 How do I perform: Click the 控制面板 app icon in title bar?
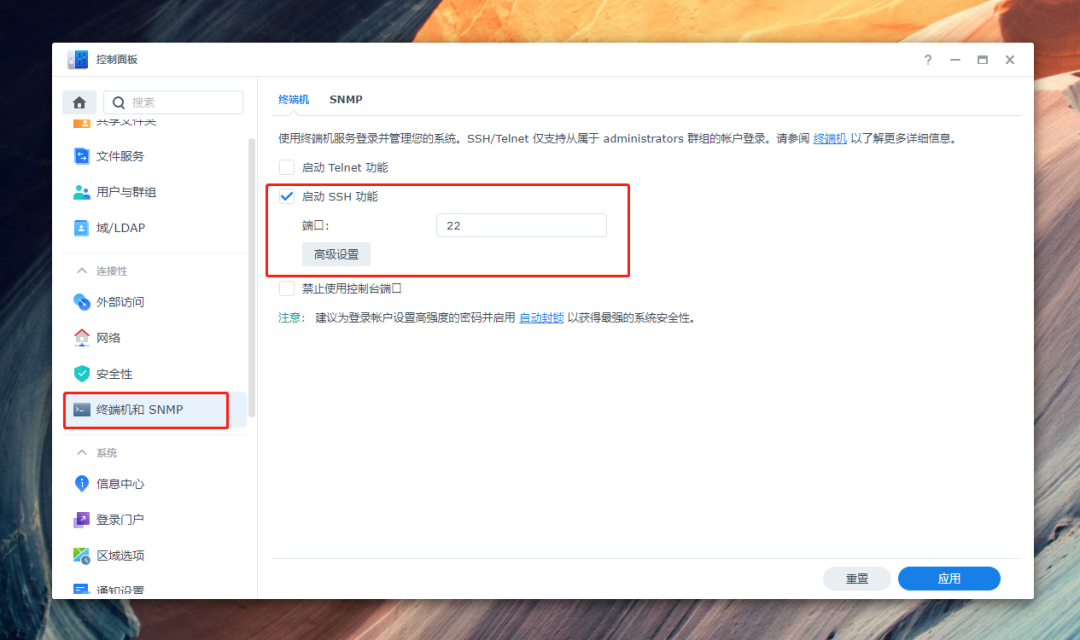pos(78,59)
